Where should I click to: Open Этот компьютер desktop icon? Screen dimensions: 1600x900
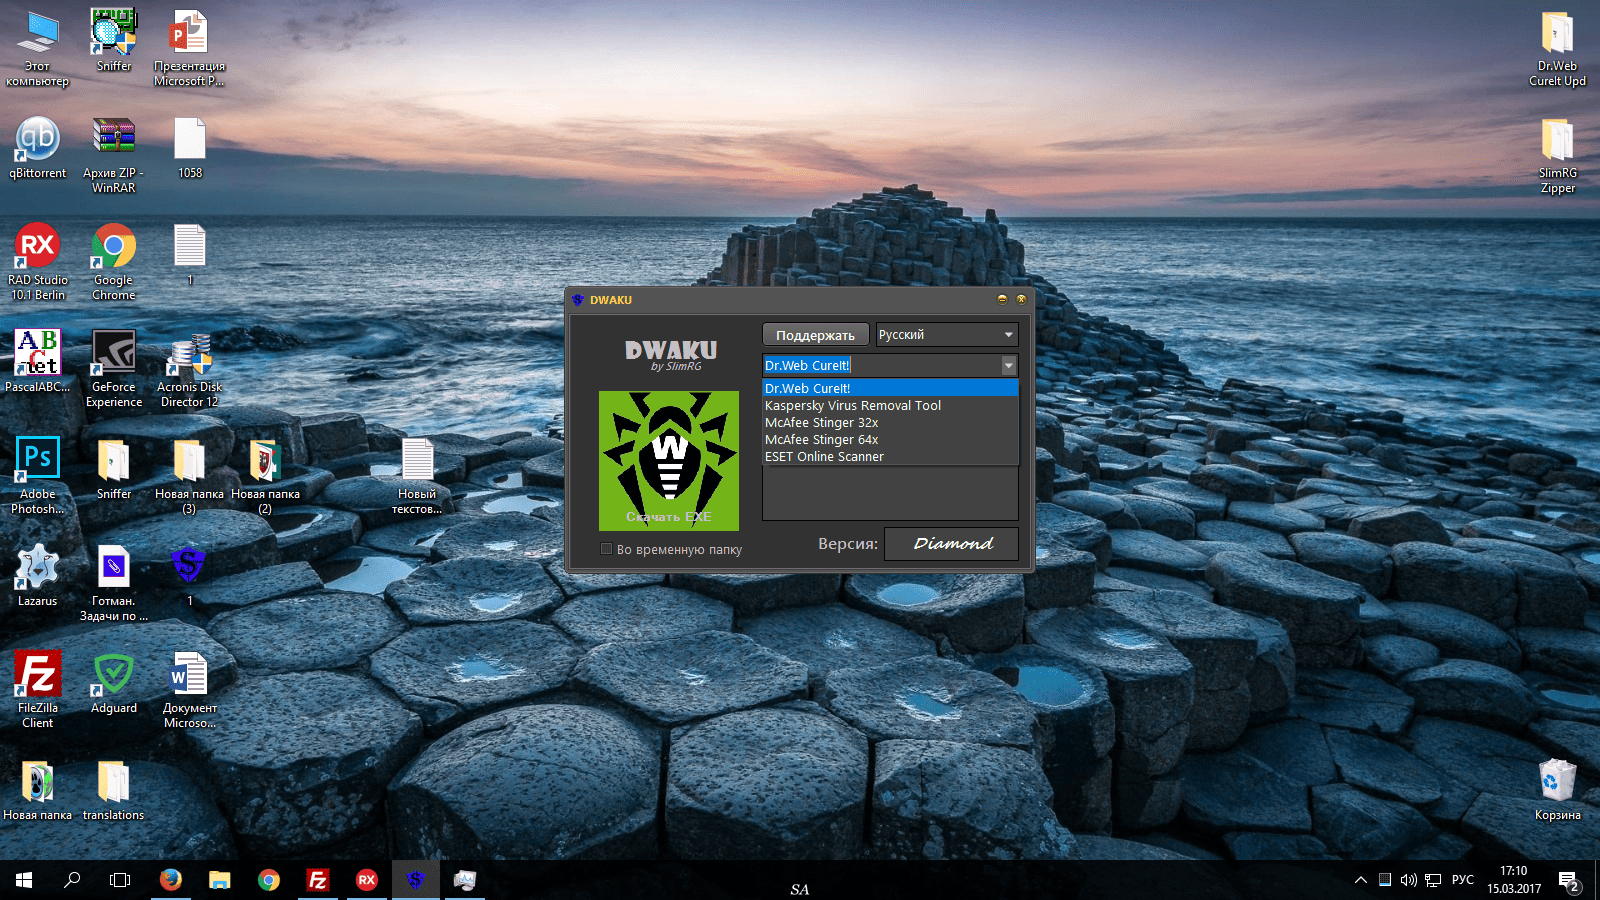point(38,47)
